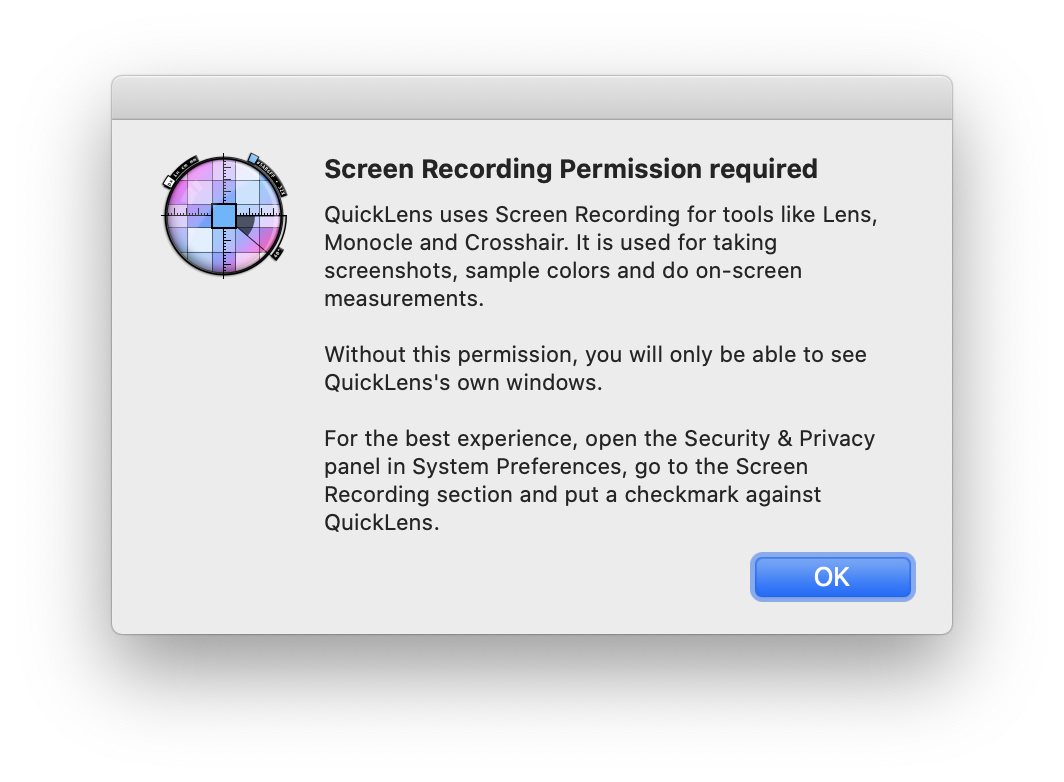Click the dark angle wedge inside the lens icon
This screenshot has height=782, width=1064.
246,225
